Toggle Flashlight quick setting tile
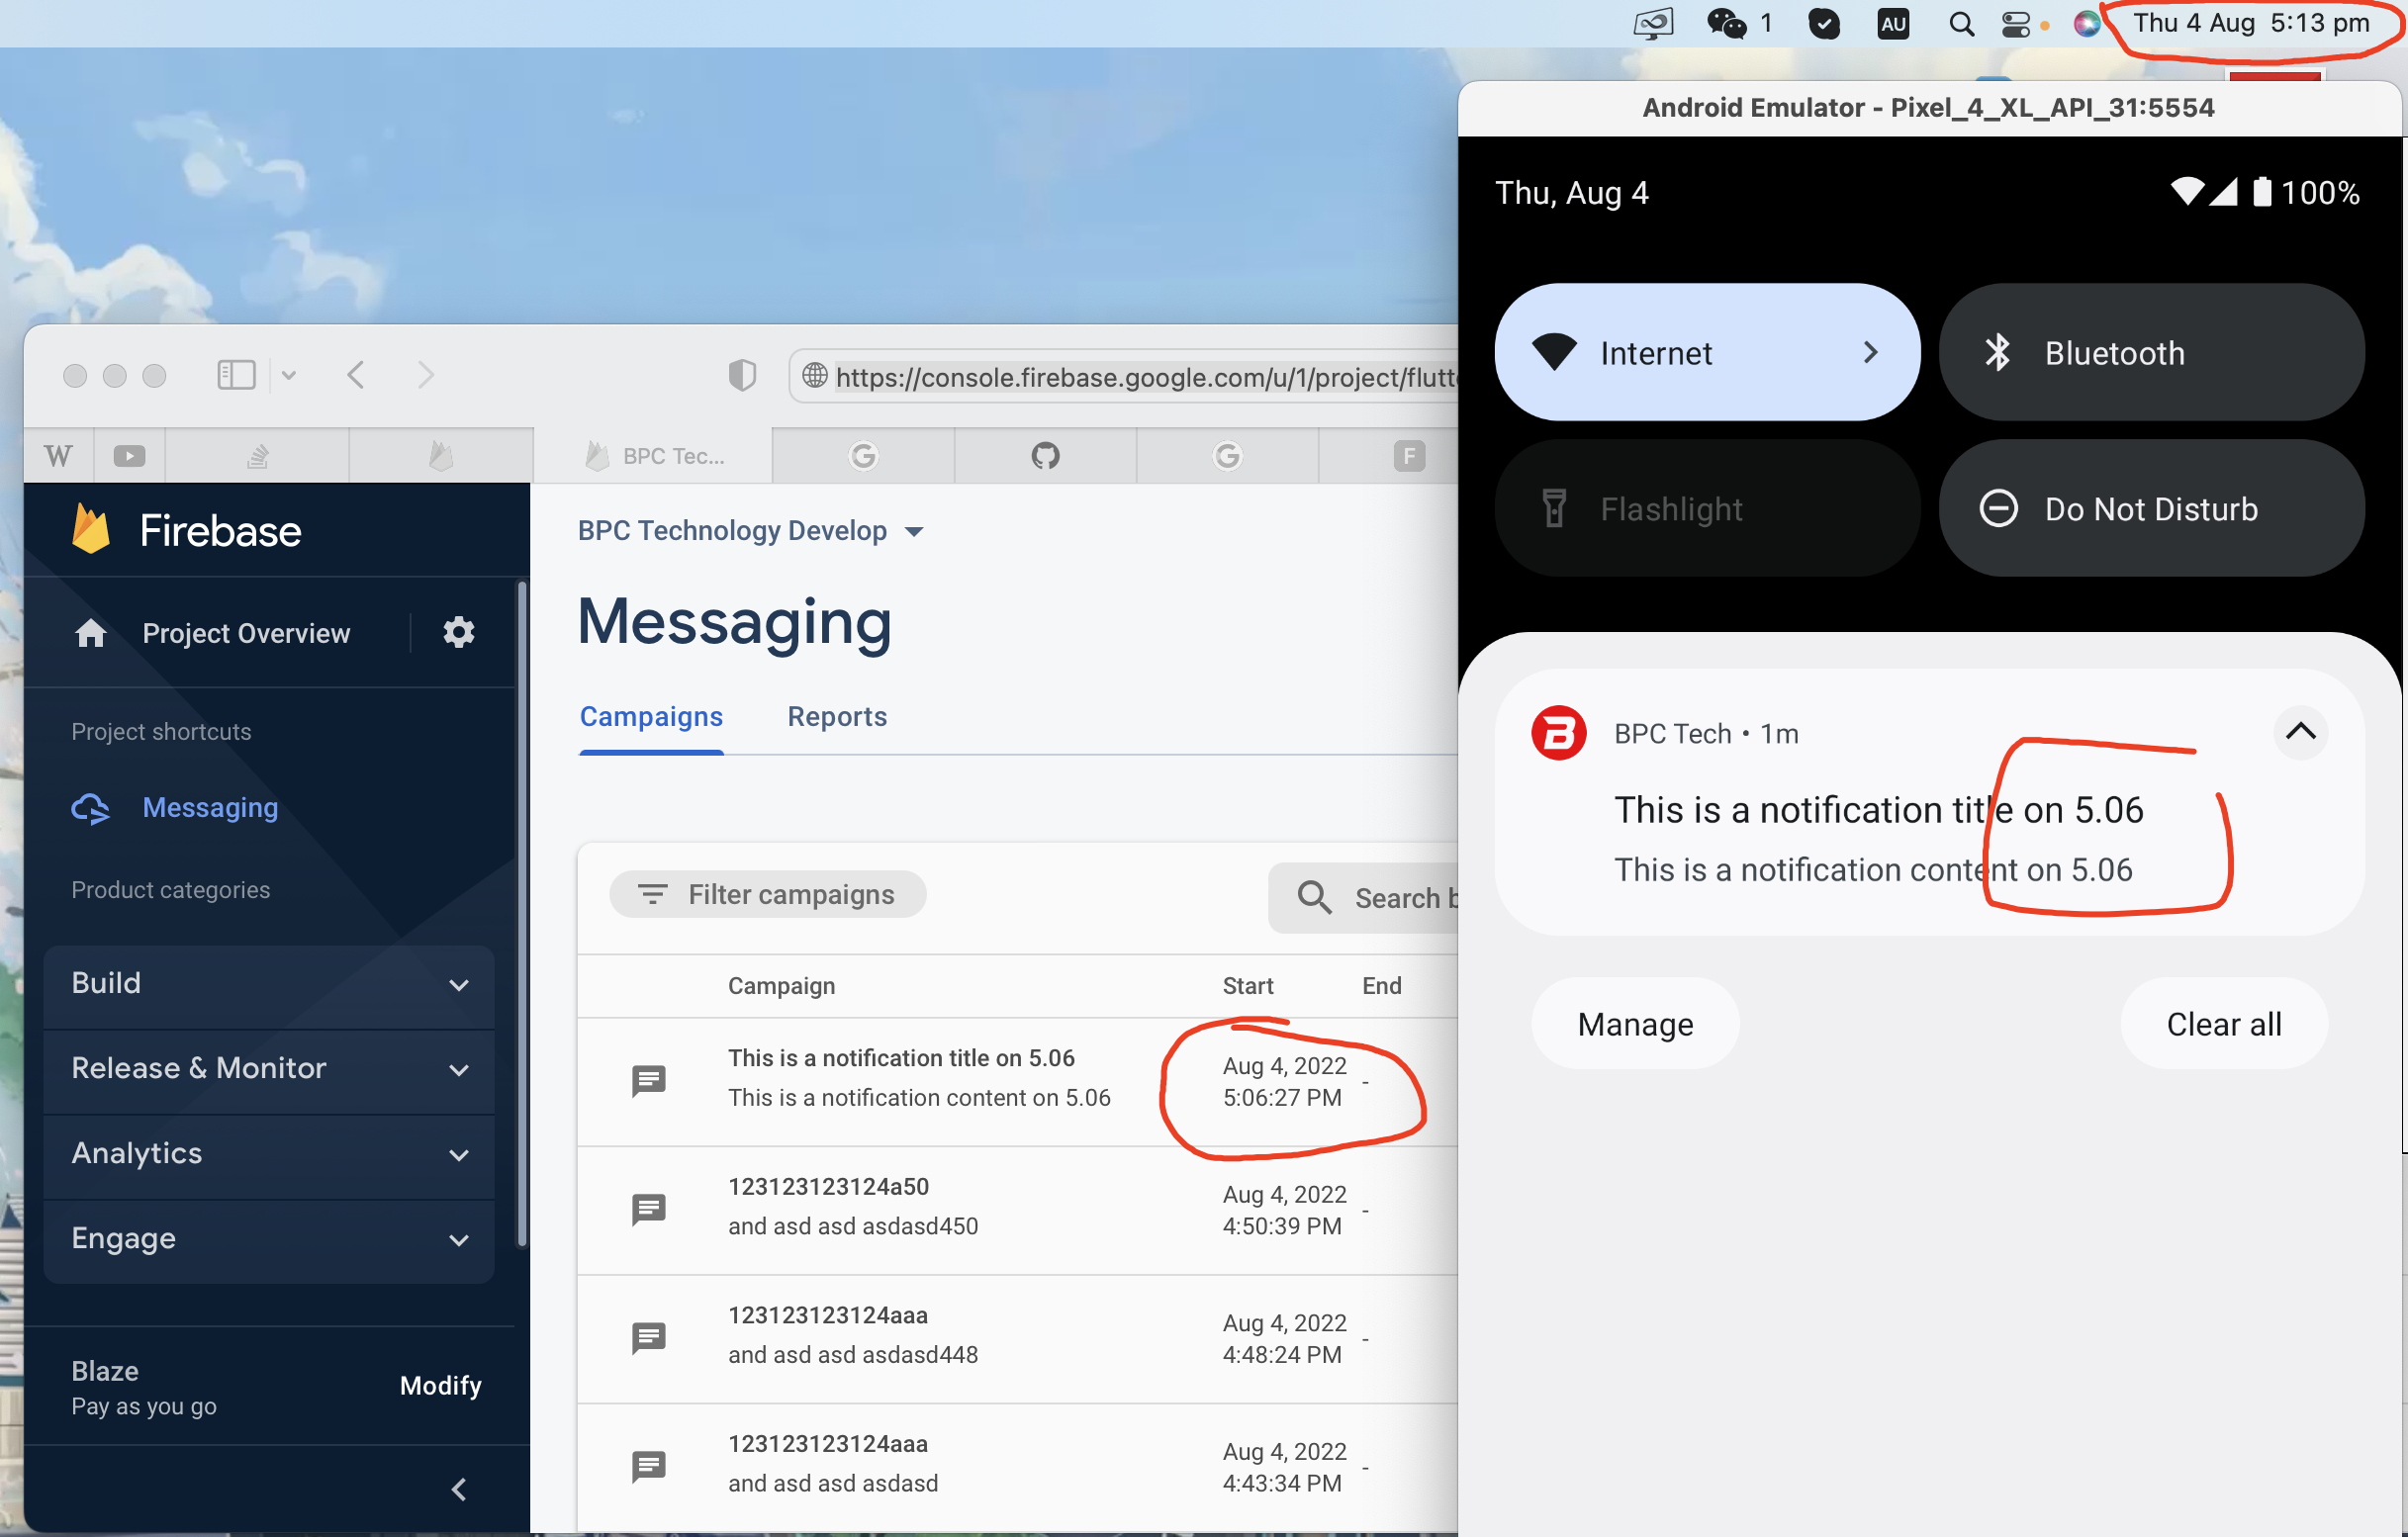Image resolution: width=2408 pixels, height=1537 pixels. coord(1707,508)
